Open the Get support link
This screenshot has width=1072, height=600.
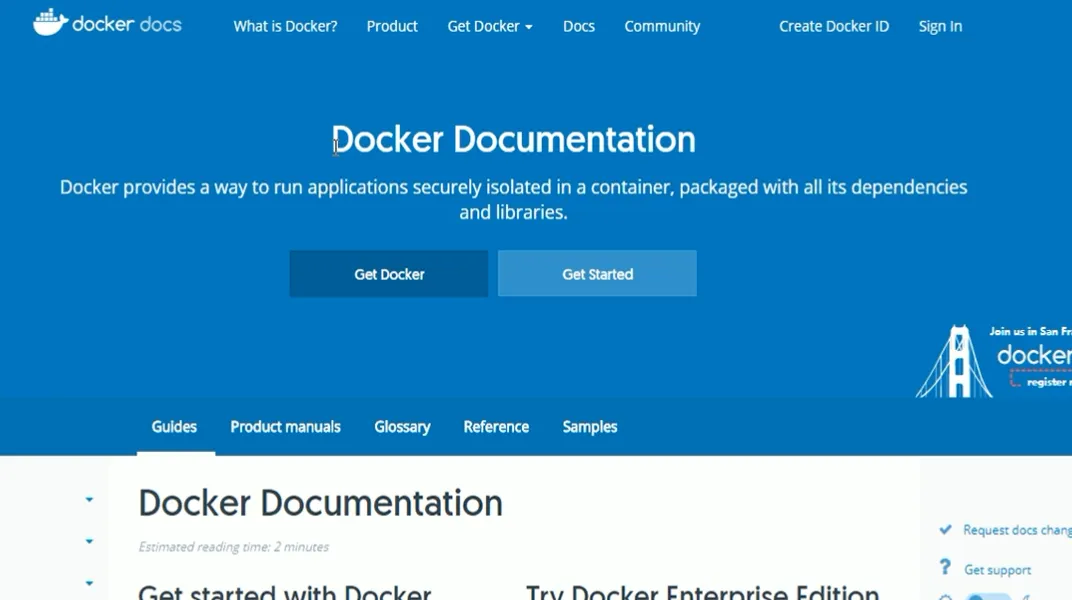(x=997, y=569)
